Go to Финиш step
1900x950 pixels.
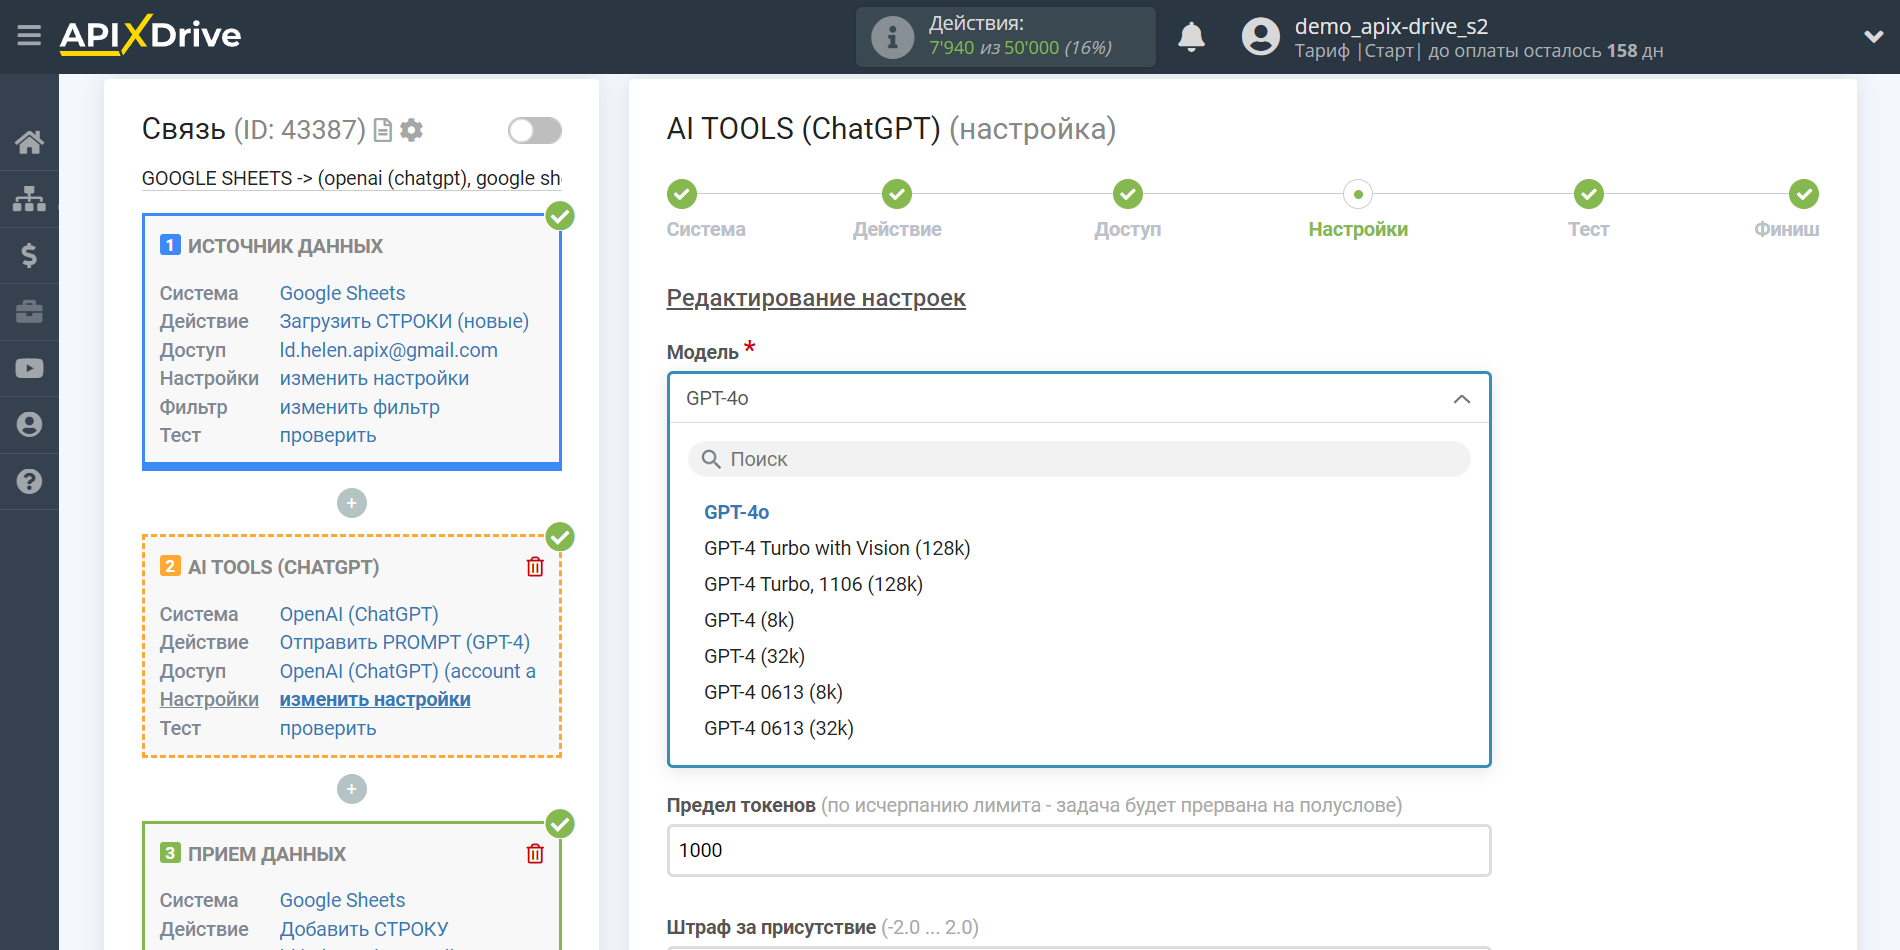1804,194
